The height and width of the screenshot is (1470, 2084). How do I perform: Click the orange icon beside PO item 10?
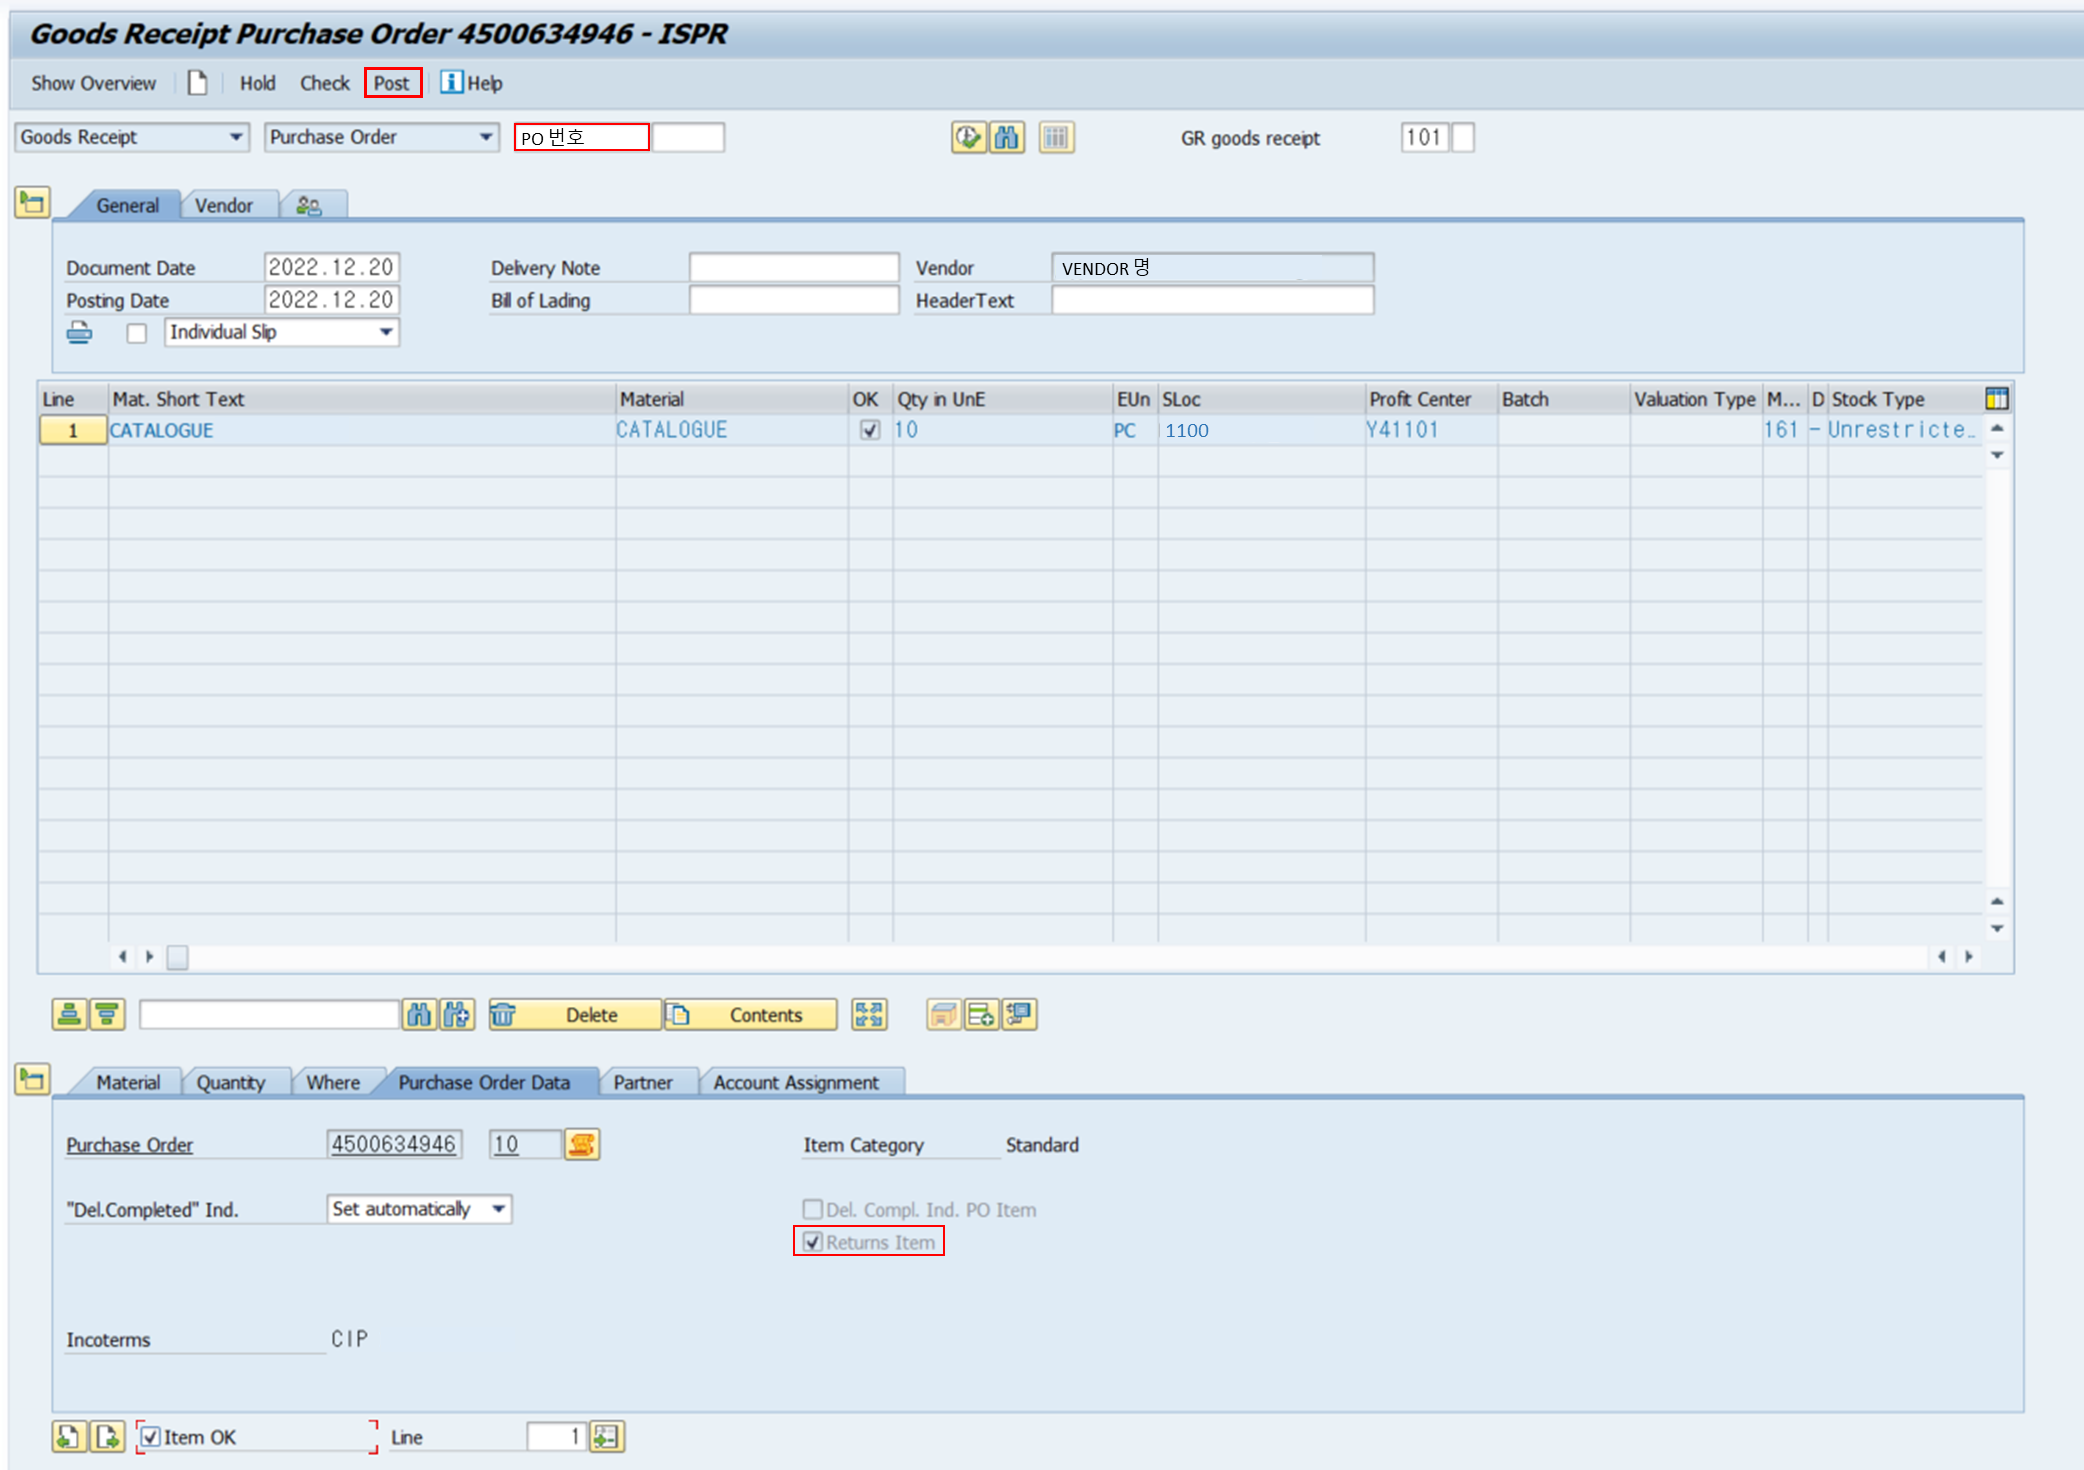582,1144
